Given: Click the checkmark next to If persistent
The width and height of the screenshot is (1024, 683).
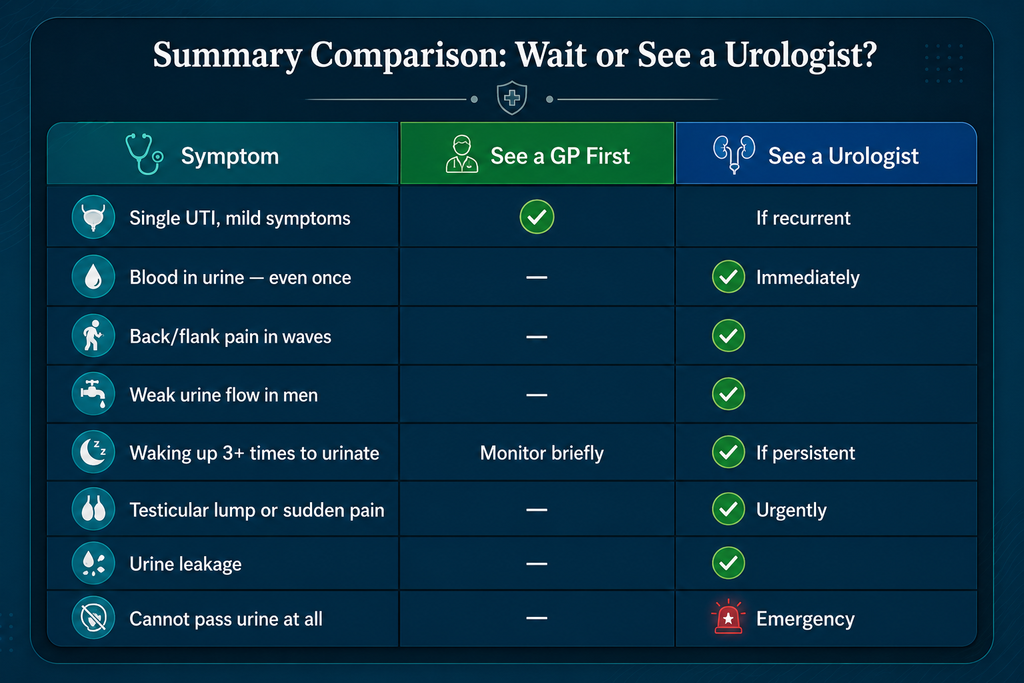Looking at the screenshot, I should (x=728, y=453).
